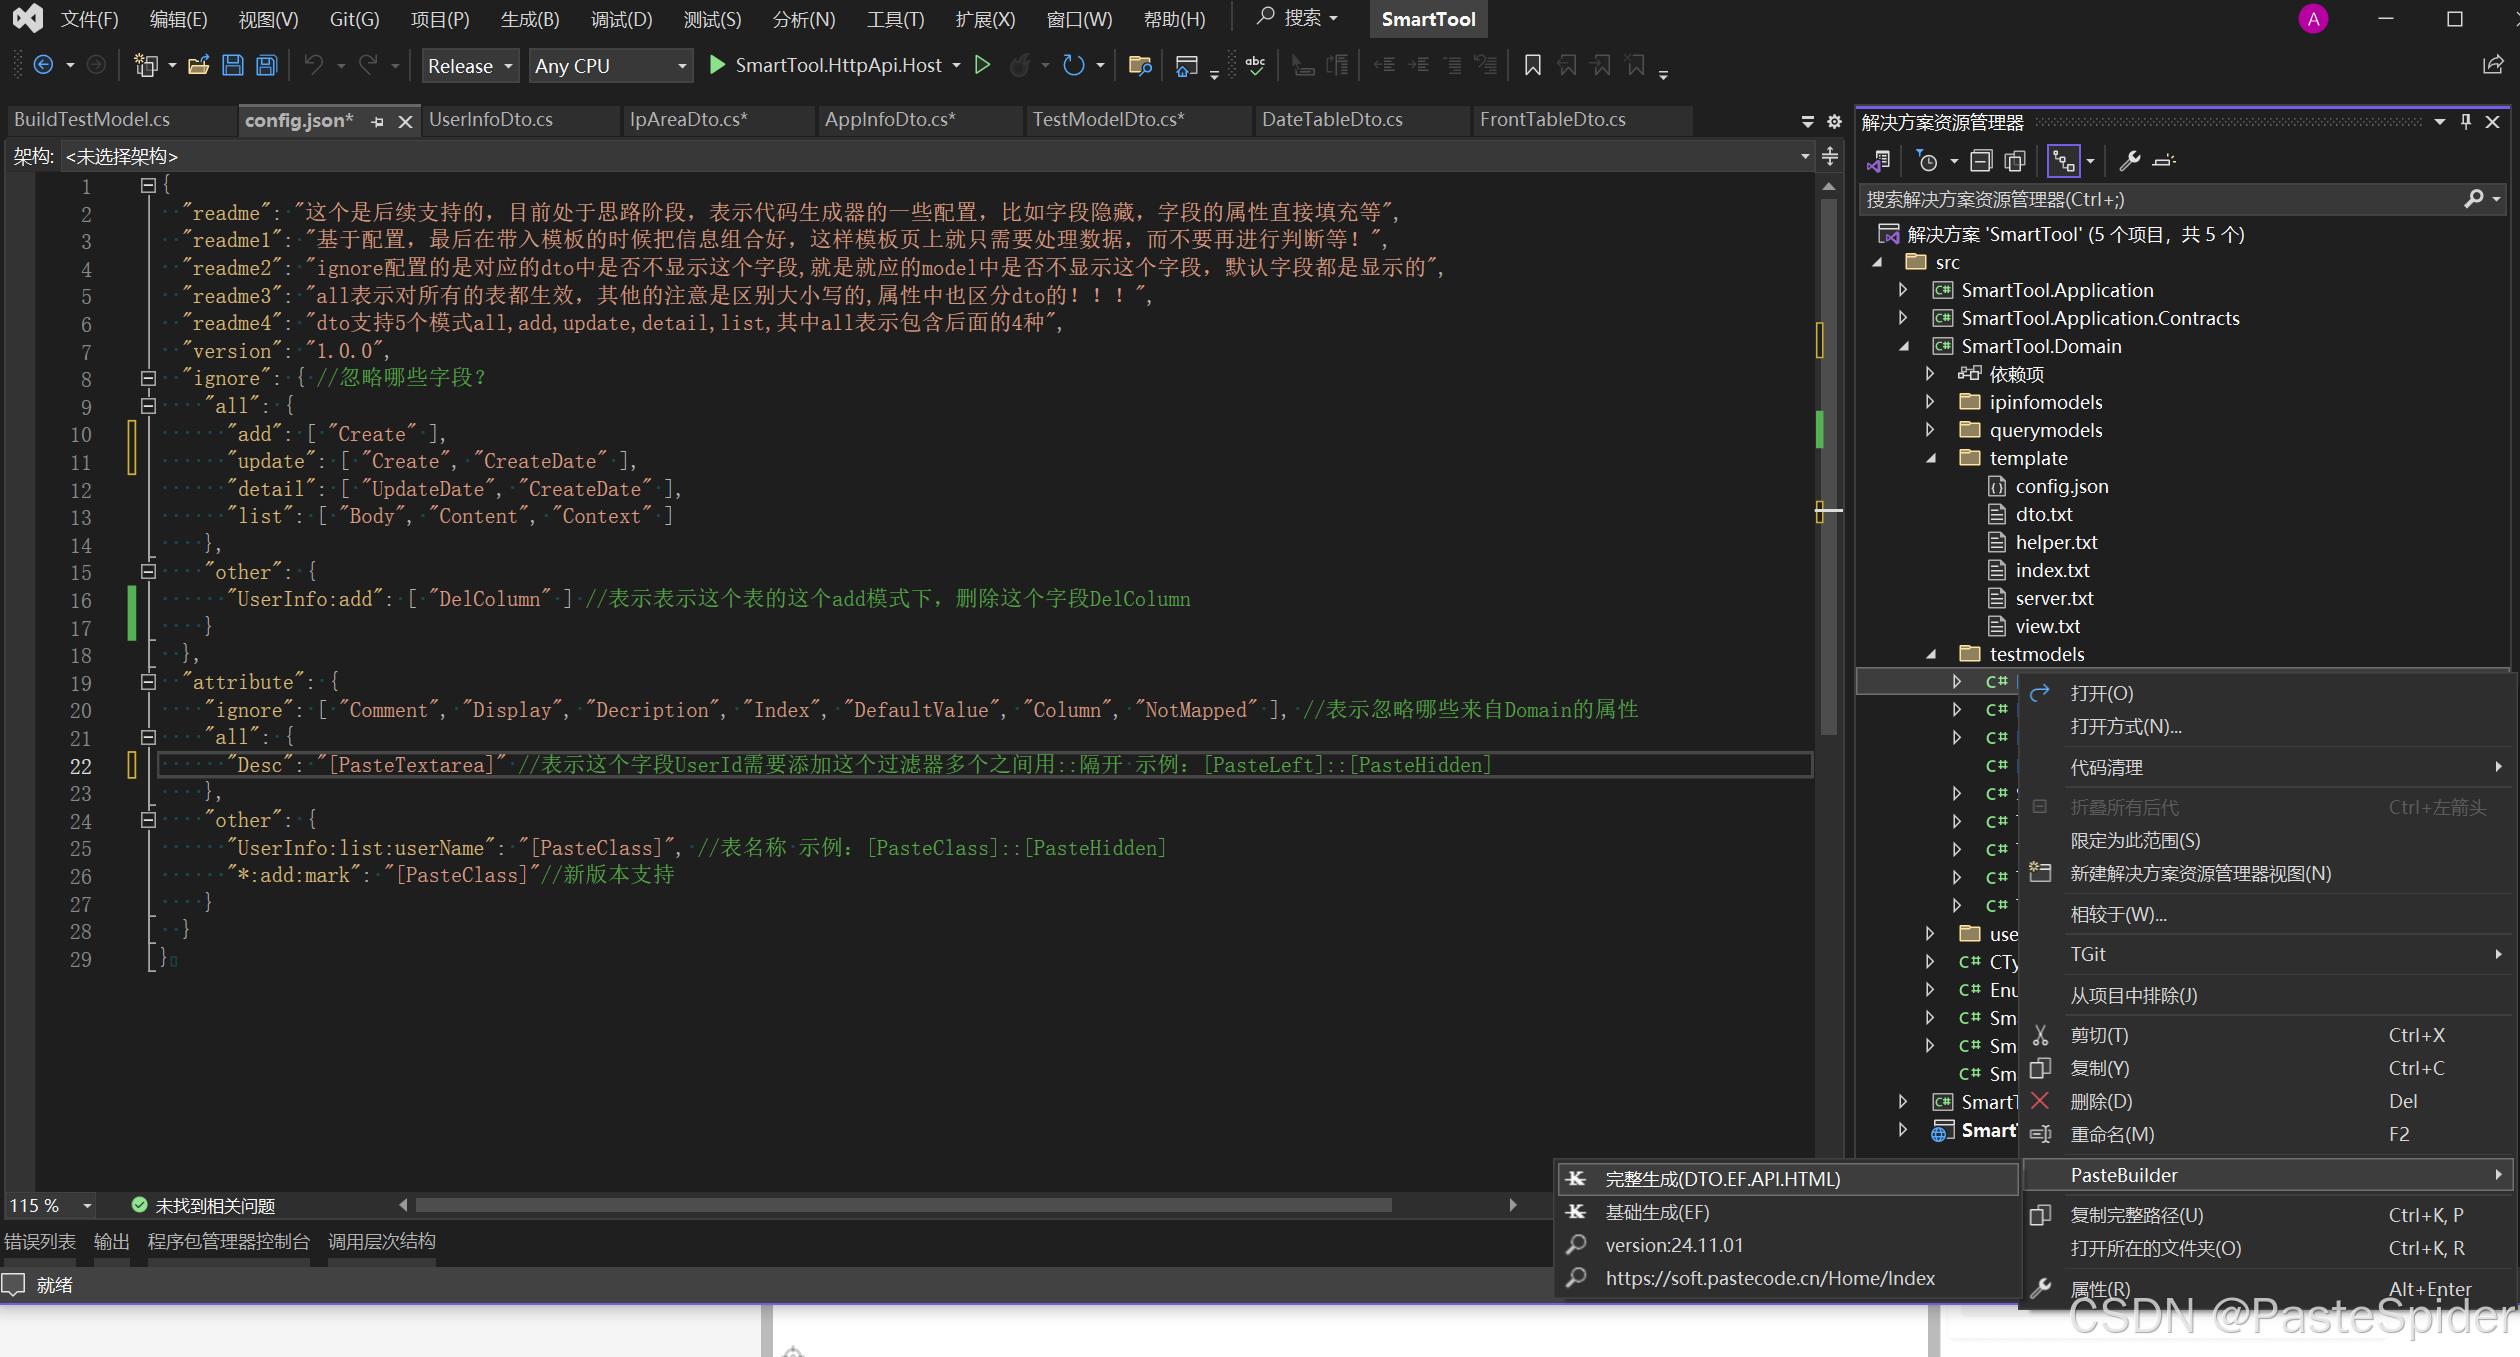
Task: Open the 文件(F) menu
Action: pyautogui.click(x=89, y=19)
